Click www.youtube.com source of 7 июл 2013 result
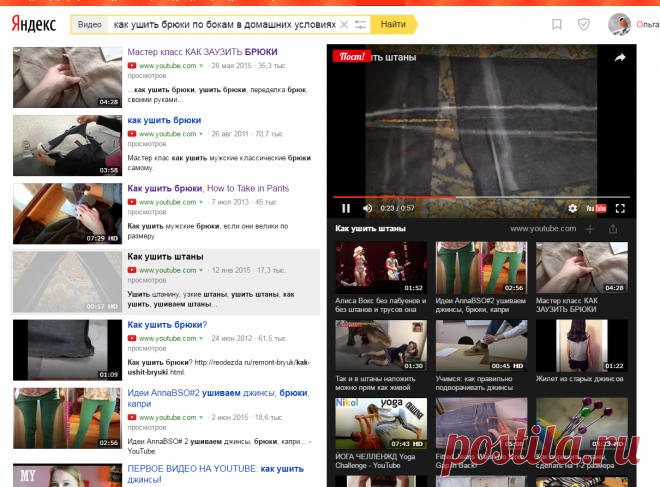660x487 pixels. click(x=168, y=202)
